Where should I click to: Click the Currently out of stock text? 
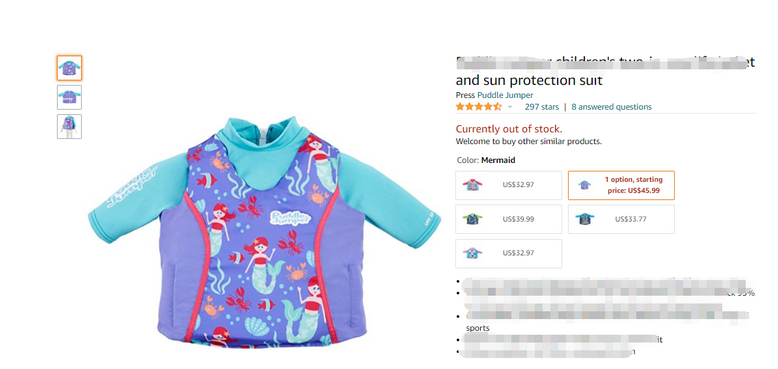coord(509,129)
